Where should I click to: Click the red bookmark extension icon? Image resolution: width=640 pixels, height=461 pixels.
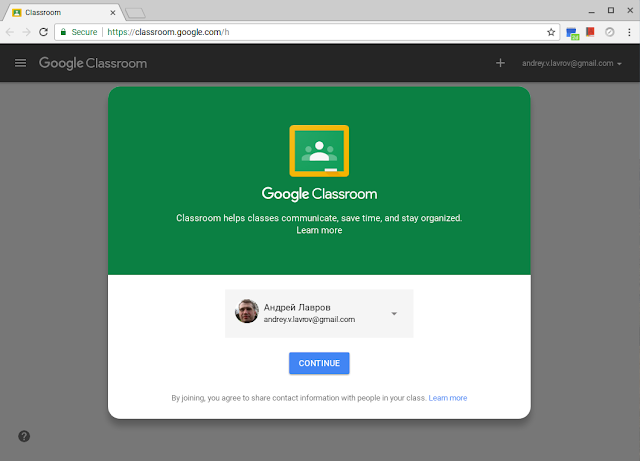590,32
